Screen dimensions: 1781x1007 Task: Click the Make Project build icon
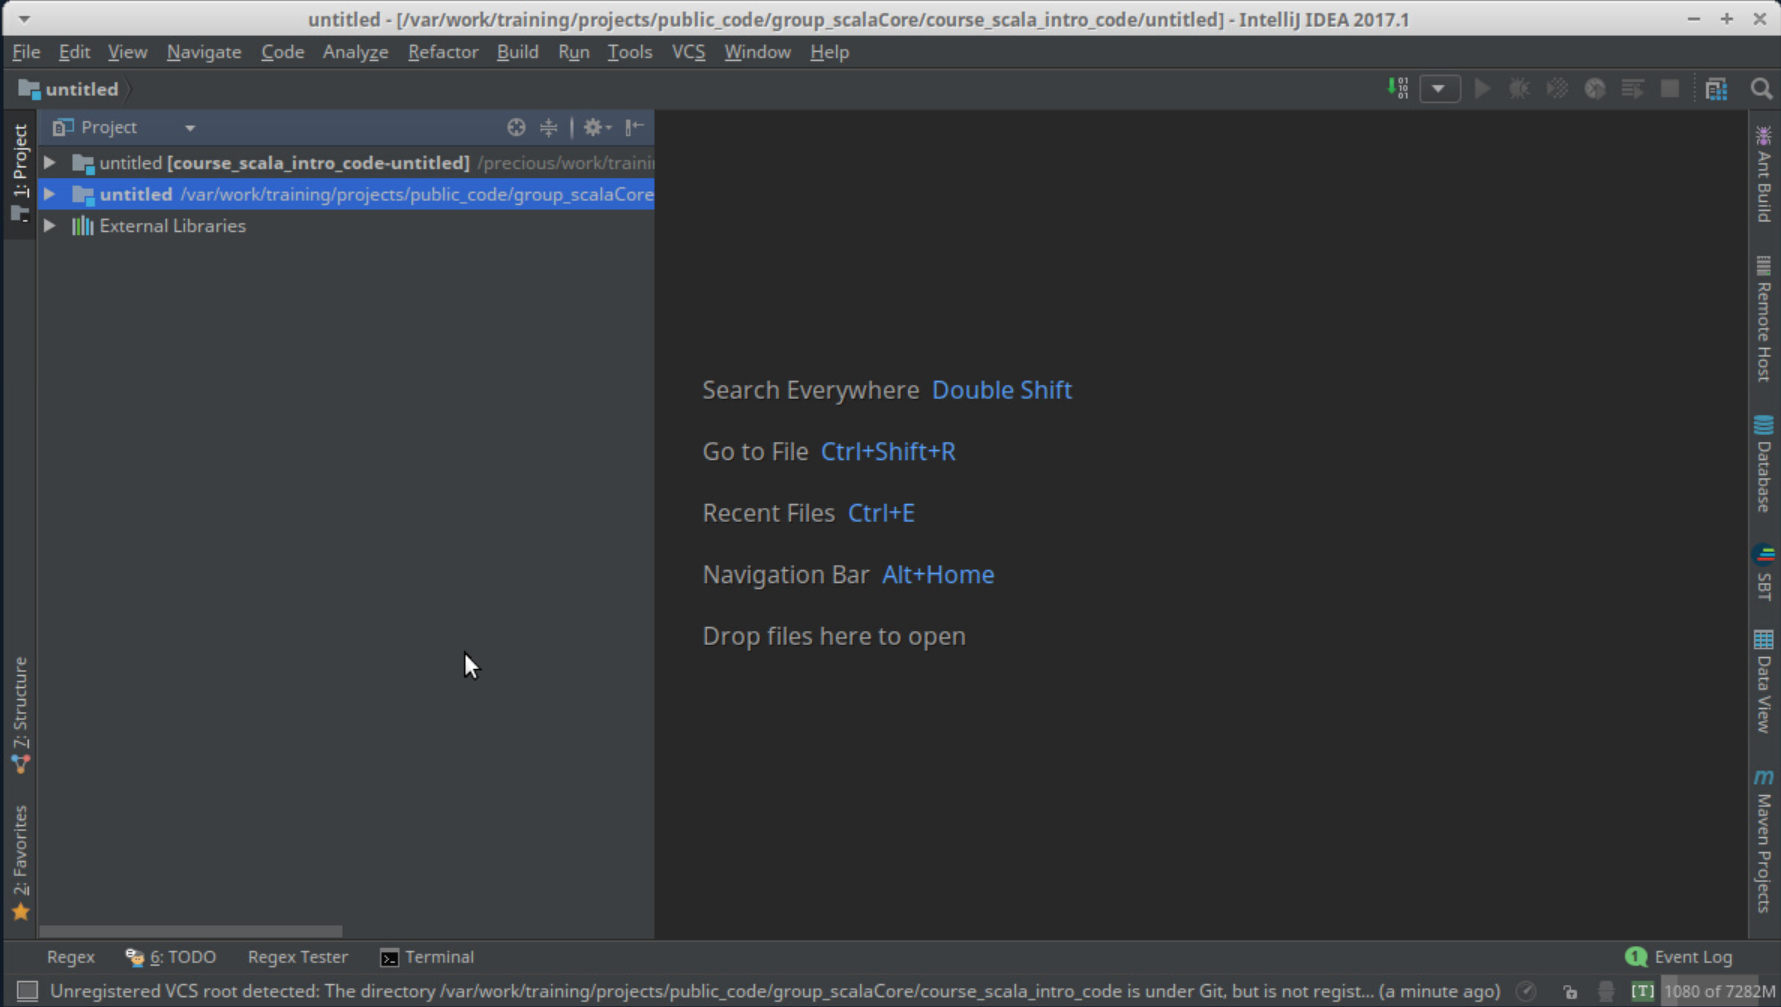(x=1398, y=89)
